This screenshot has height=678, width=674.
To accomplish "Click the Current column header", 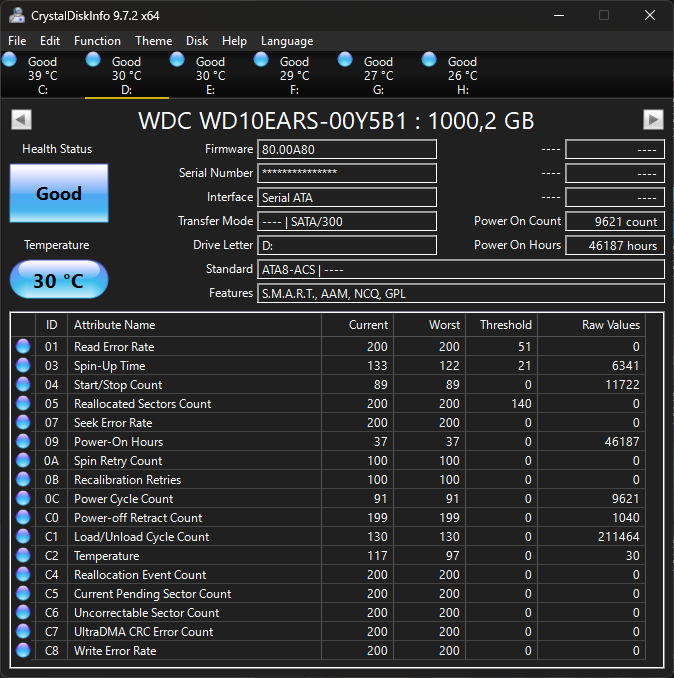I will pos(358,325).
